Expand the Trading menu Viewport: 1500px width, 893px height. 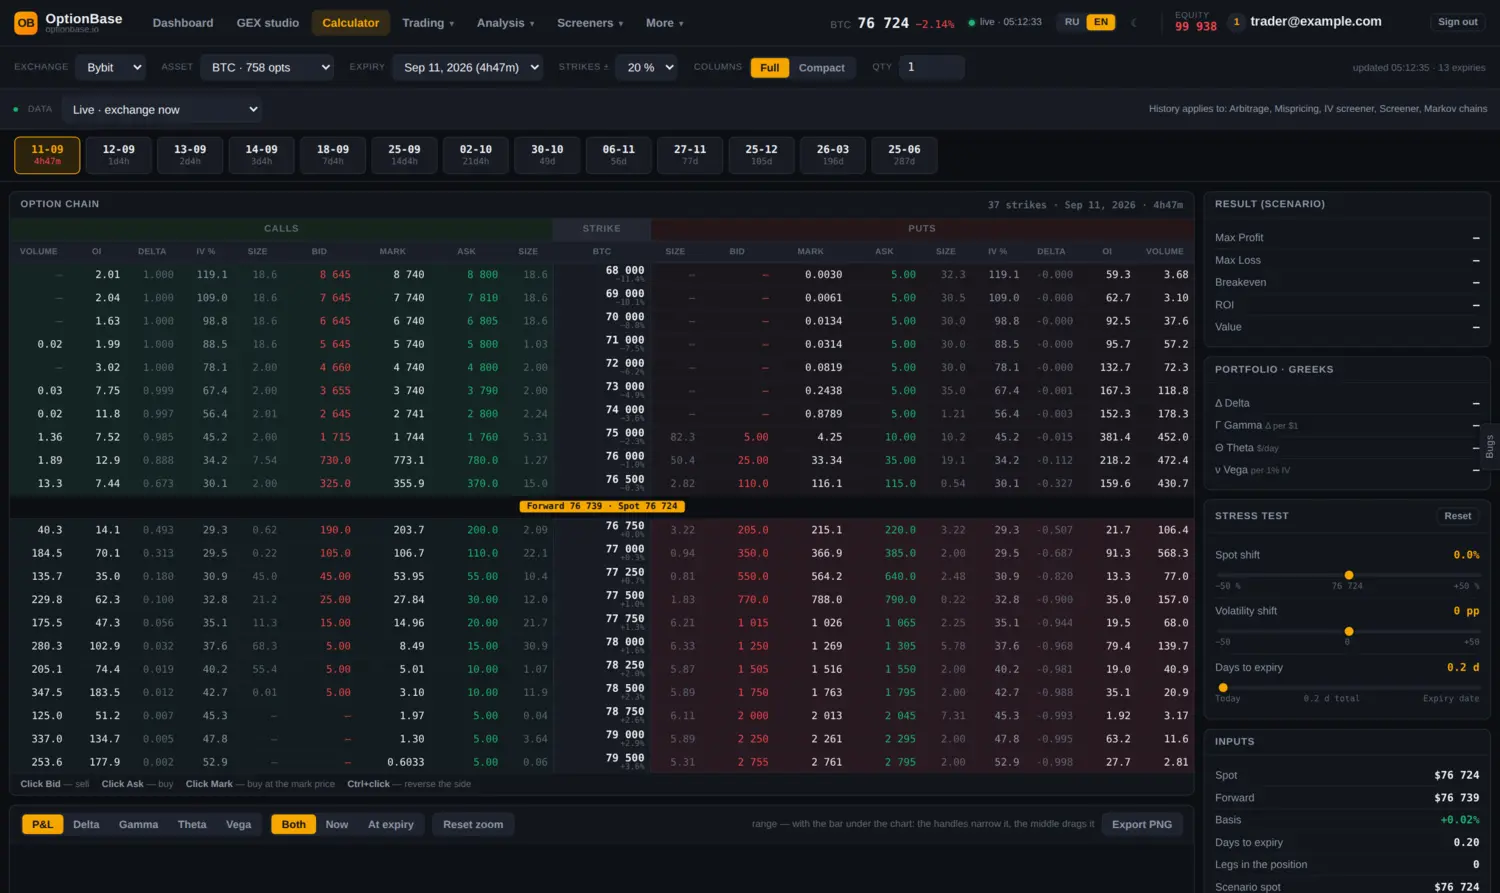coord(428,23)
